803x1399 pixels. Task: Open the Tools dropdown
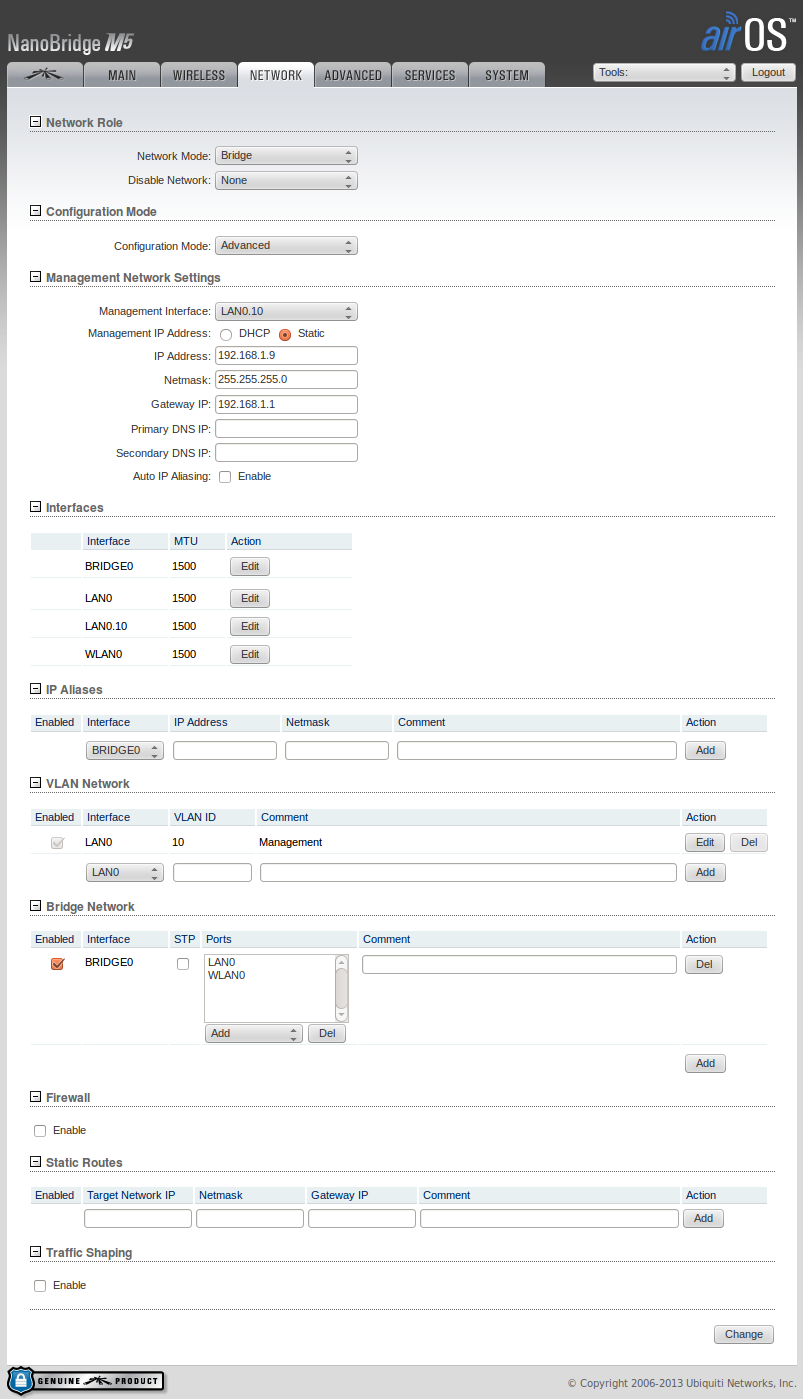(x=664, y=73)
